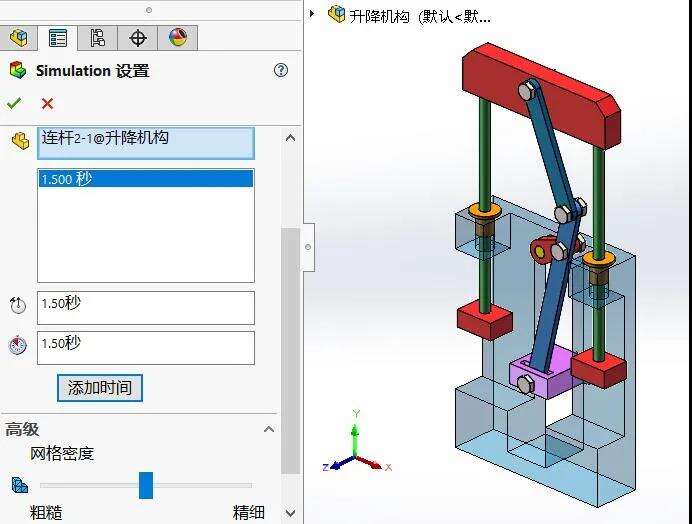Click the 粗糙 coarse label
This screenshot has height=524, width=692.
(x=46, y=513)
